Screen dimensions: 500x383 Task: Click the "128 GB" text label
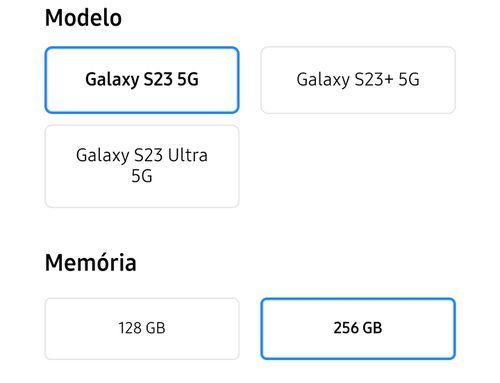click(x=142, y=328)
